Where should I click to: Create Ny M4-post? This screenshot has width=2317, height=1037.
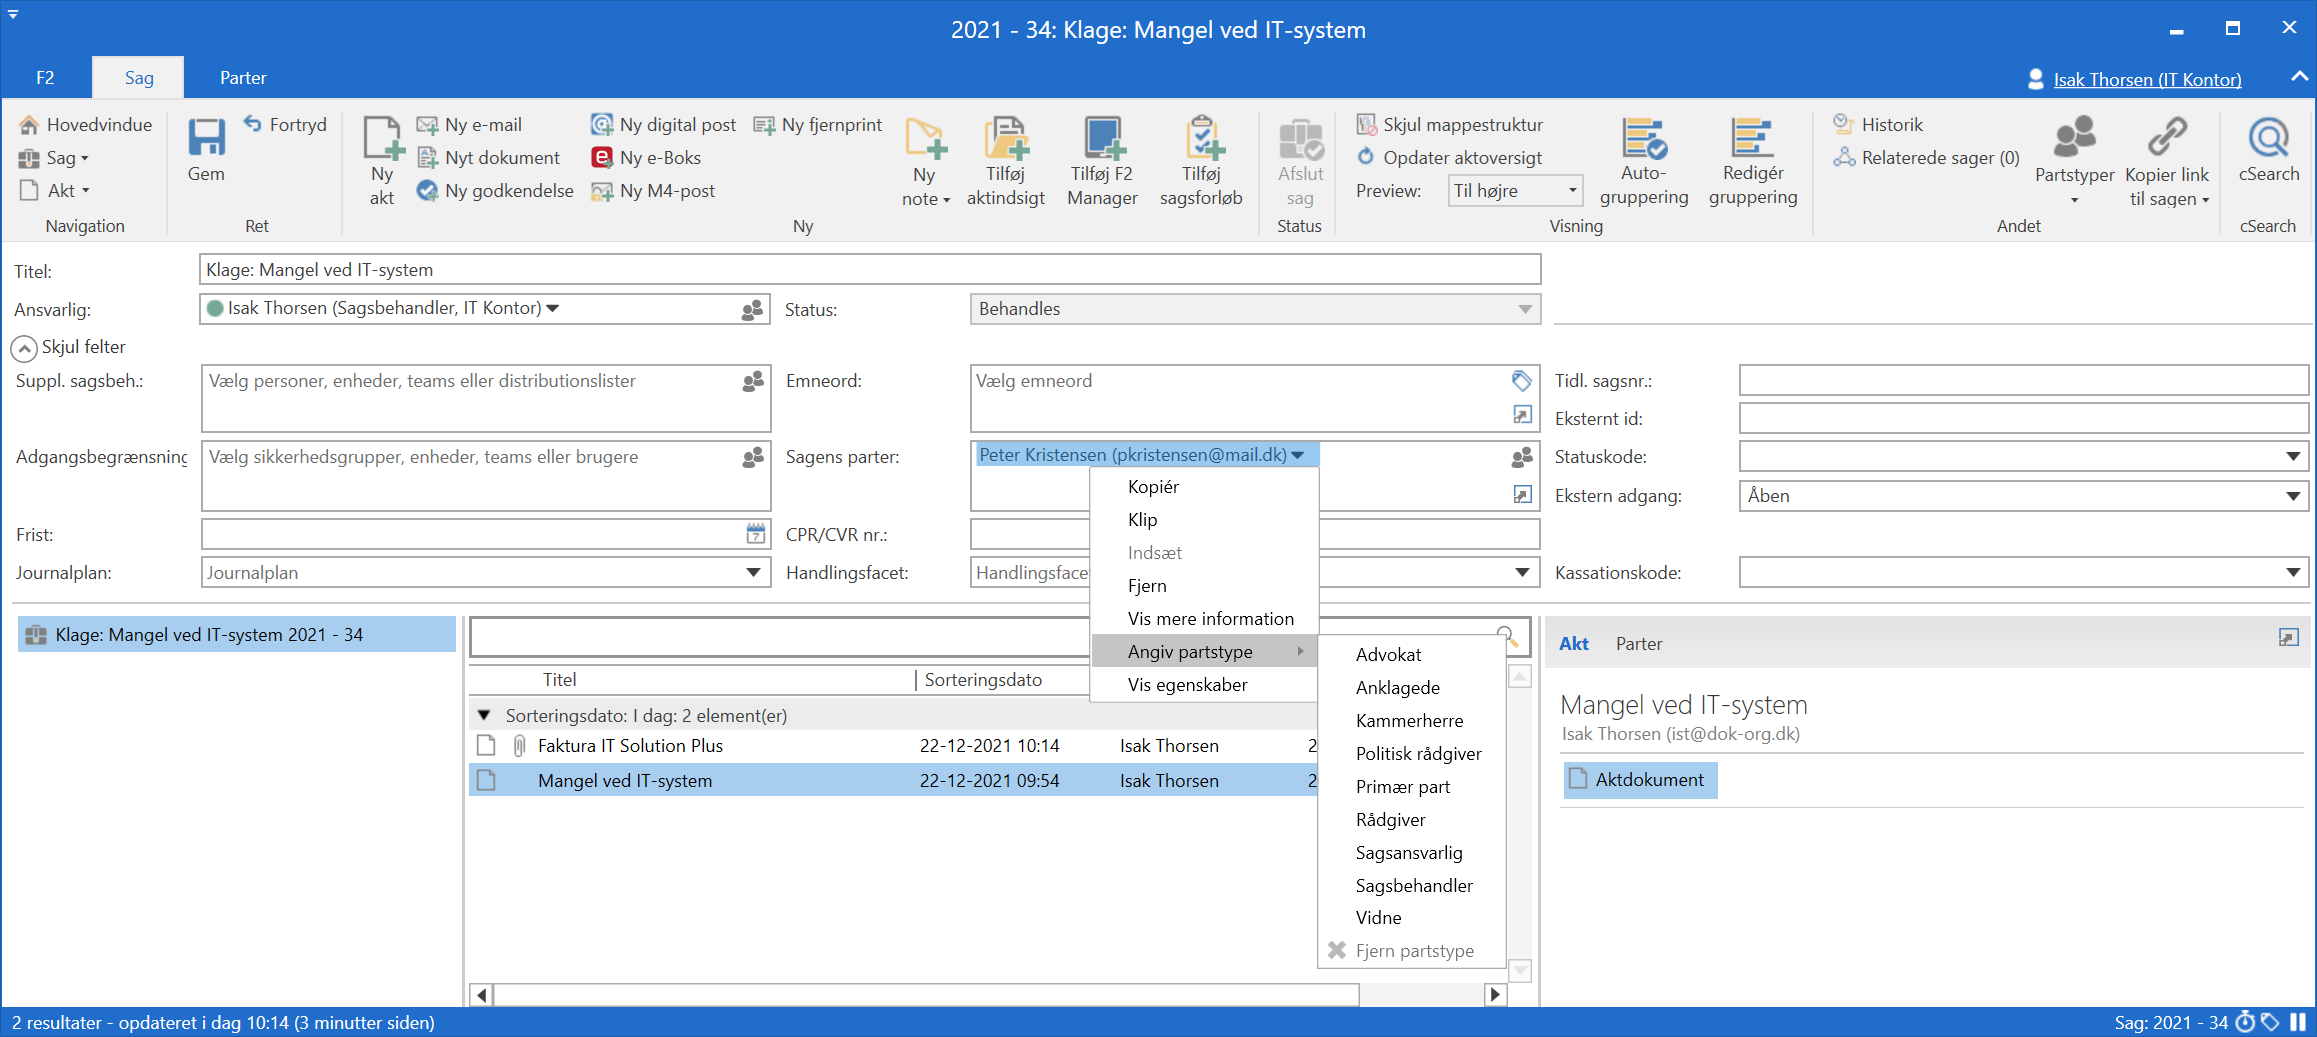[x=654, y=190]
